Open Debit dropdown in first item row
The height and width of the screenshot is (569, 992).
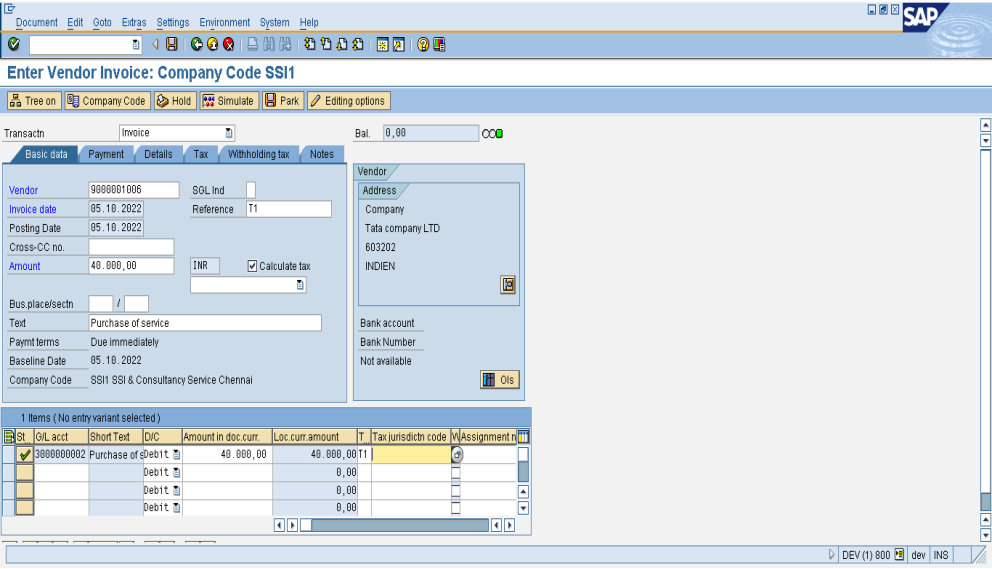[x=176, y=455]
